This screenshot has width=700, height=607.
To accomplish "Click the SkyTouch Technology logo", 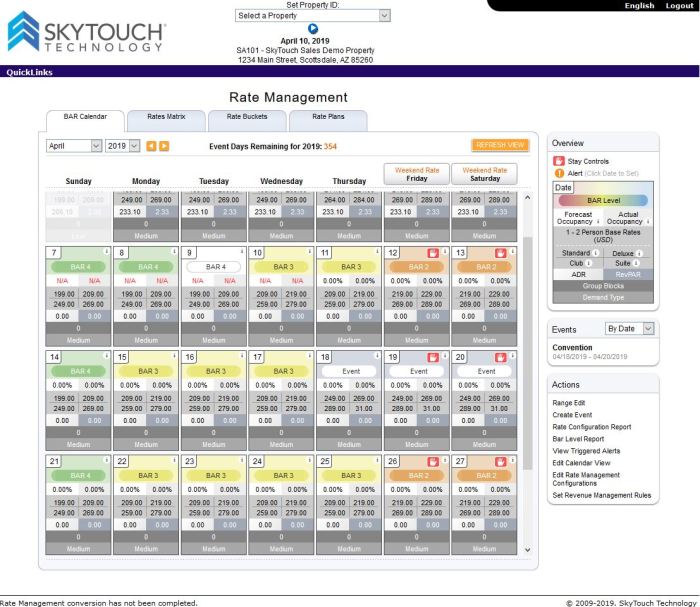I will [87, 31].
